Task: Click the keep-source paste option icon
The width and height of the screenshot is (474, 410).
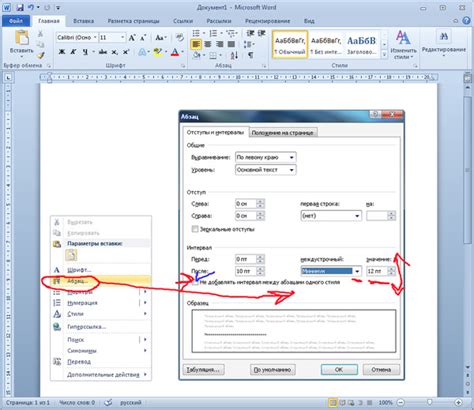Action: pyautogui.click(x=71, y=255)
